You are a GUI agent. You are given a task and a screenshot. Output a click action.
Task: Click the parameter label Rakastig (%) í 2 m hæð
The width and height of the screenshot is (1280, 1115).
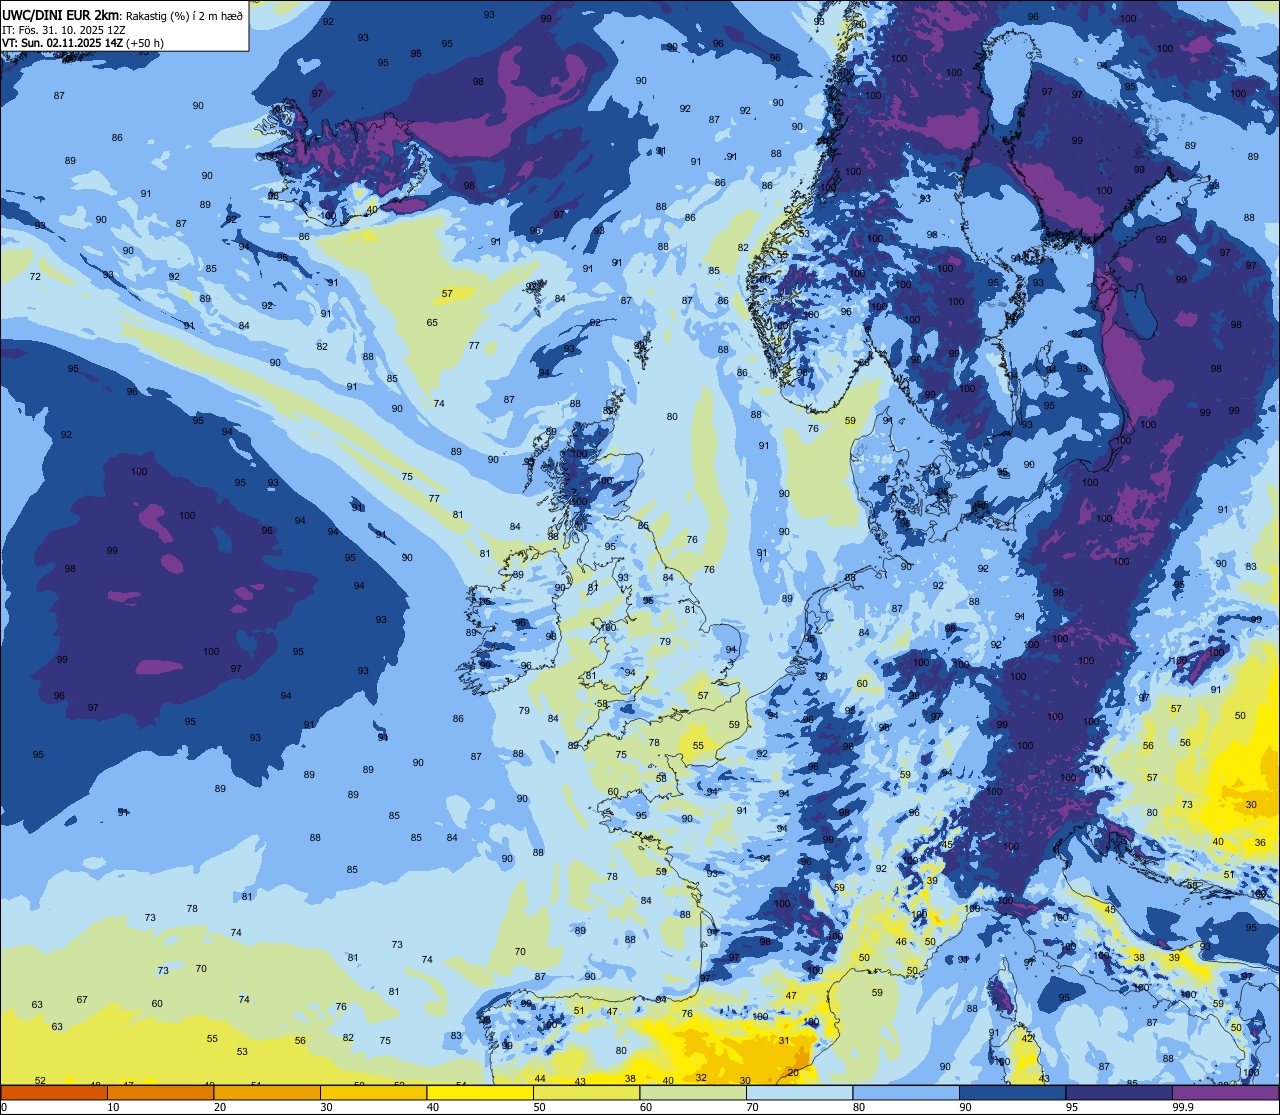click(x=184, y=15)
